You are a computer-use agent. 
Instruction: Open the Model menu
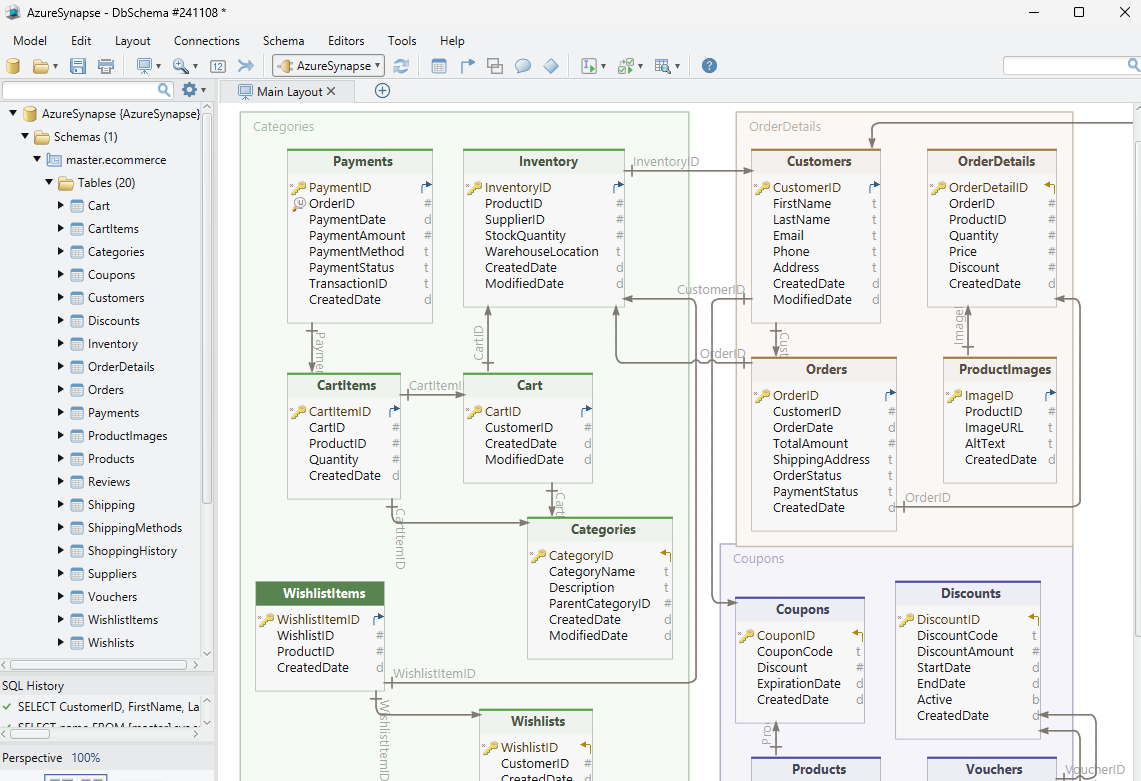30,41
